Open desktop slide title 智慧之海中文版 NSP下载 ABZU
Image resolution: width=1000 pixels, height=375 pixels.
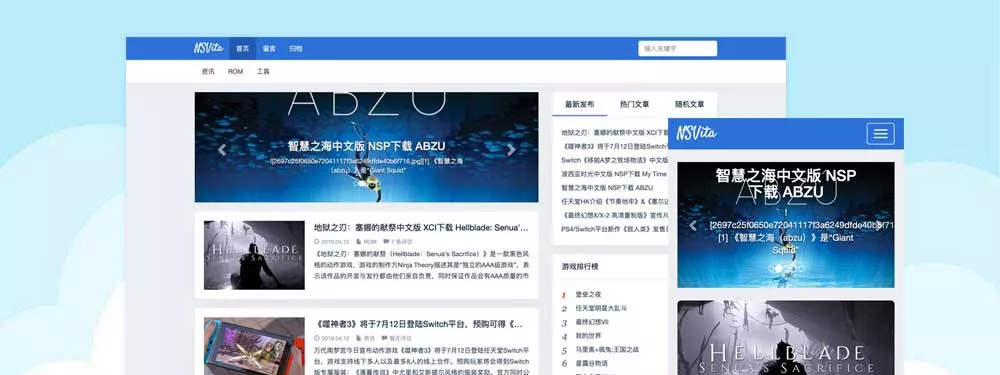click(x=366, y=146)
